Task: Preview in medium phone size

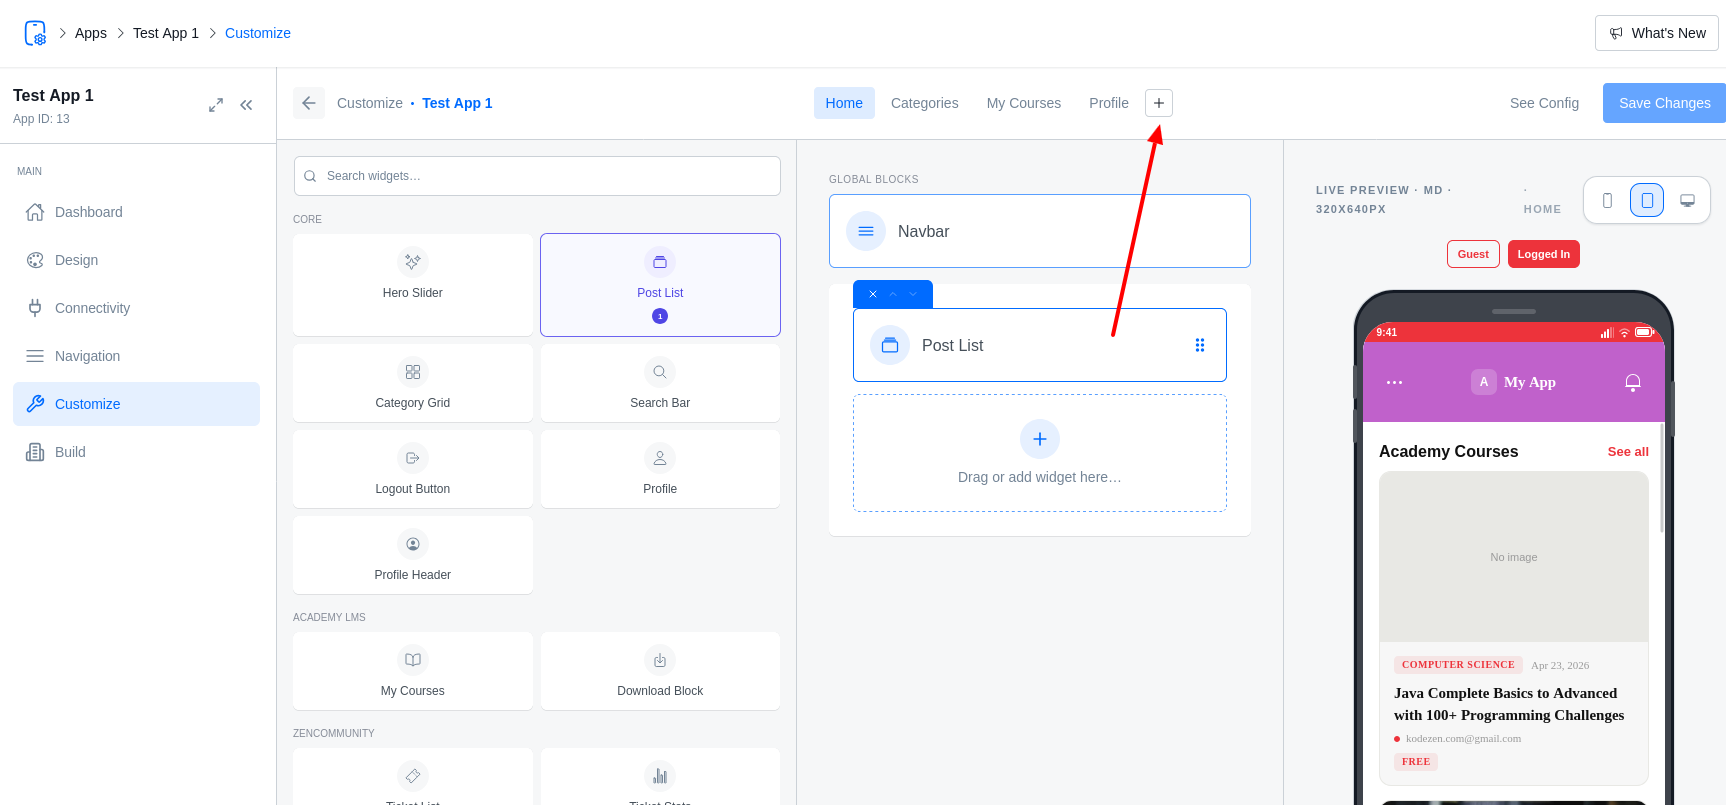Action: tap(1647, 200)
